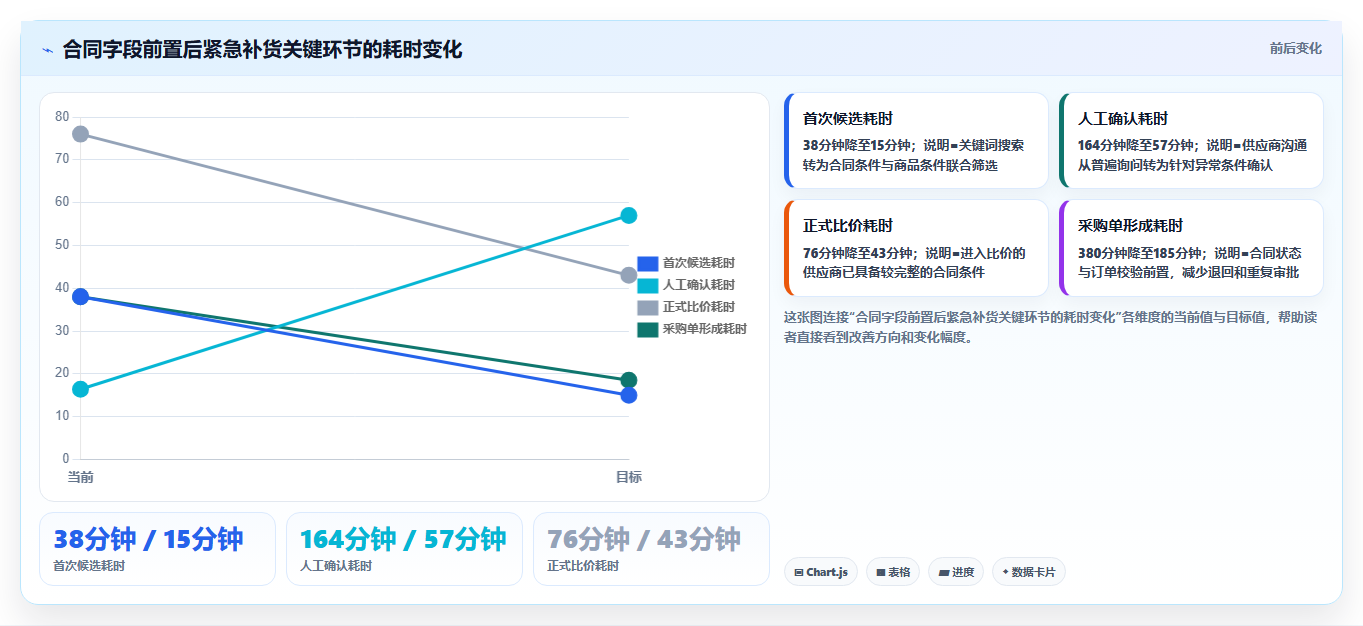Click the 采购单形成耗时 legend label

point(705,329)
